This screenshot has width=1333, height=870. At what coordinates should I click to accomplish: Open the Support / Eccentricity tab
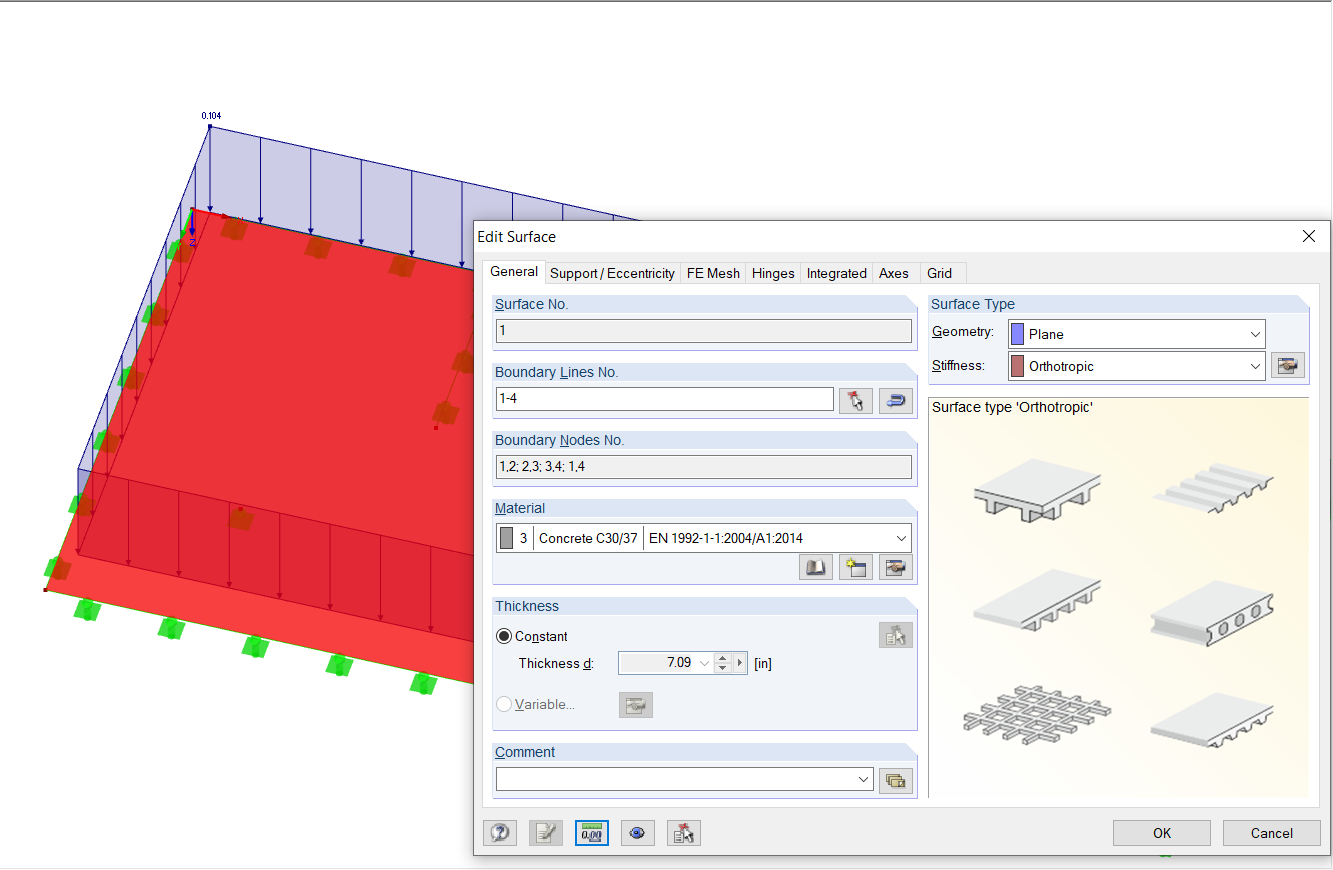[612, 272]
